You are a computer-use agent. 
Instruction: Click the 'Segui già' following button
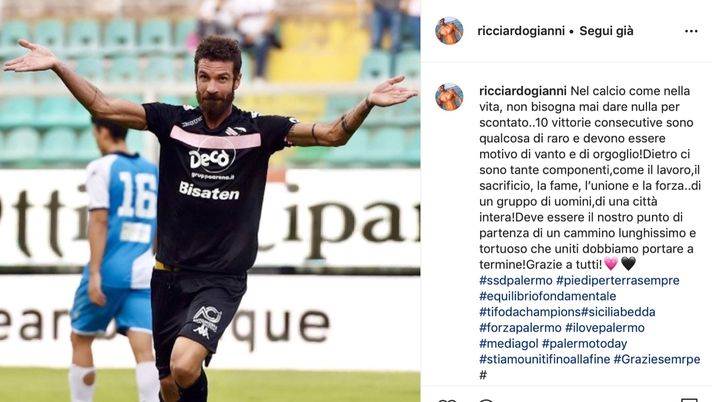(606, 31)
